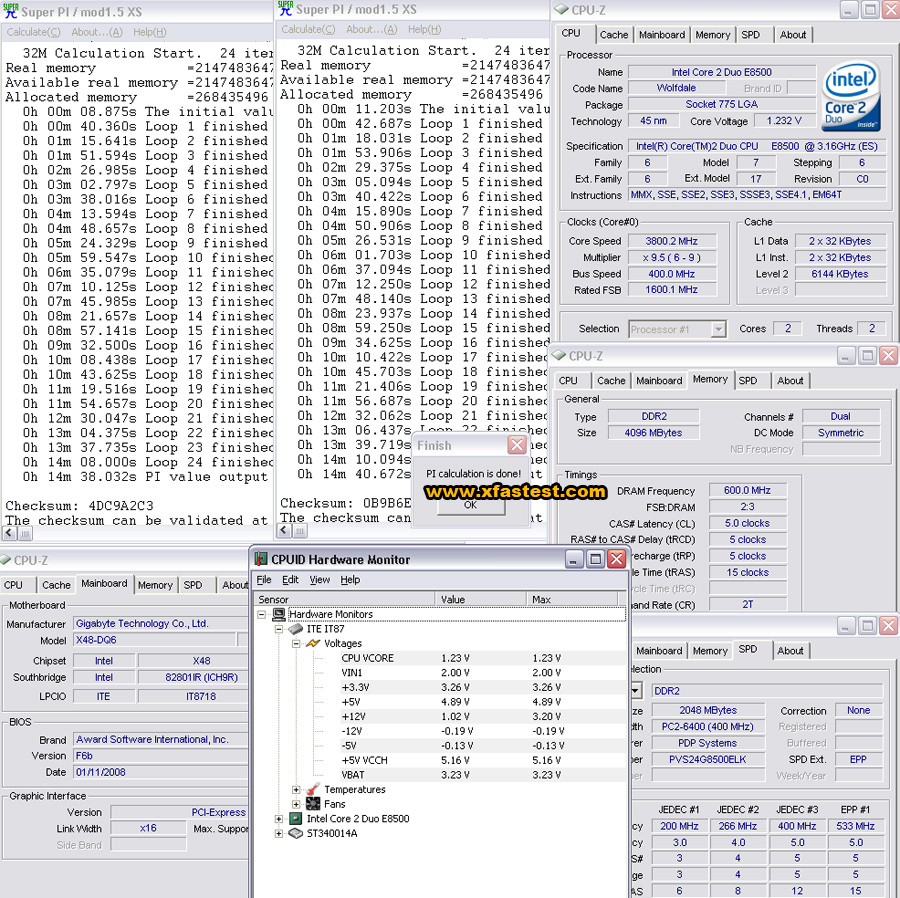Open the View menu in Hardware Monitor
The height and width of the screenshot is (898, 900).
(320, 580)
